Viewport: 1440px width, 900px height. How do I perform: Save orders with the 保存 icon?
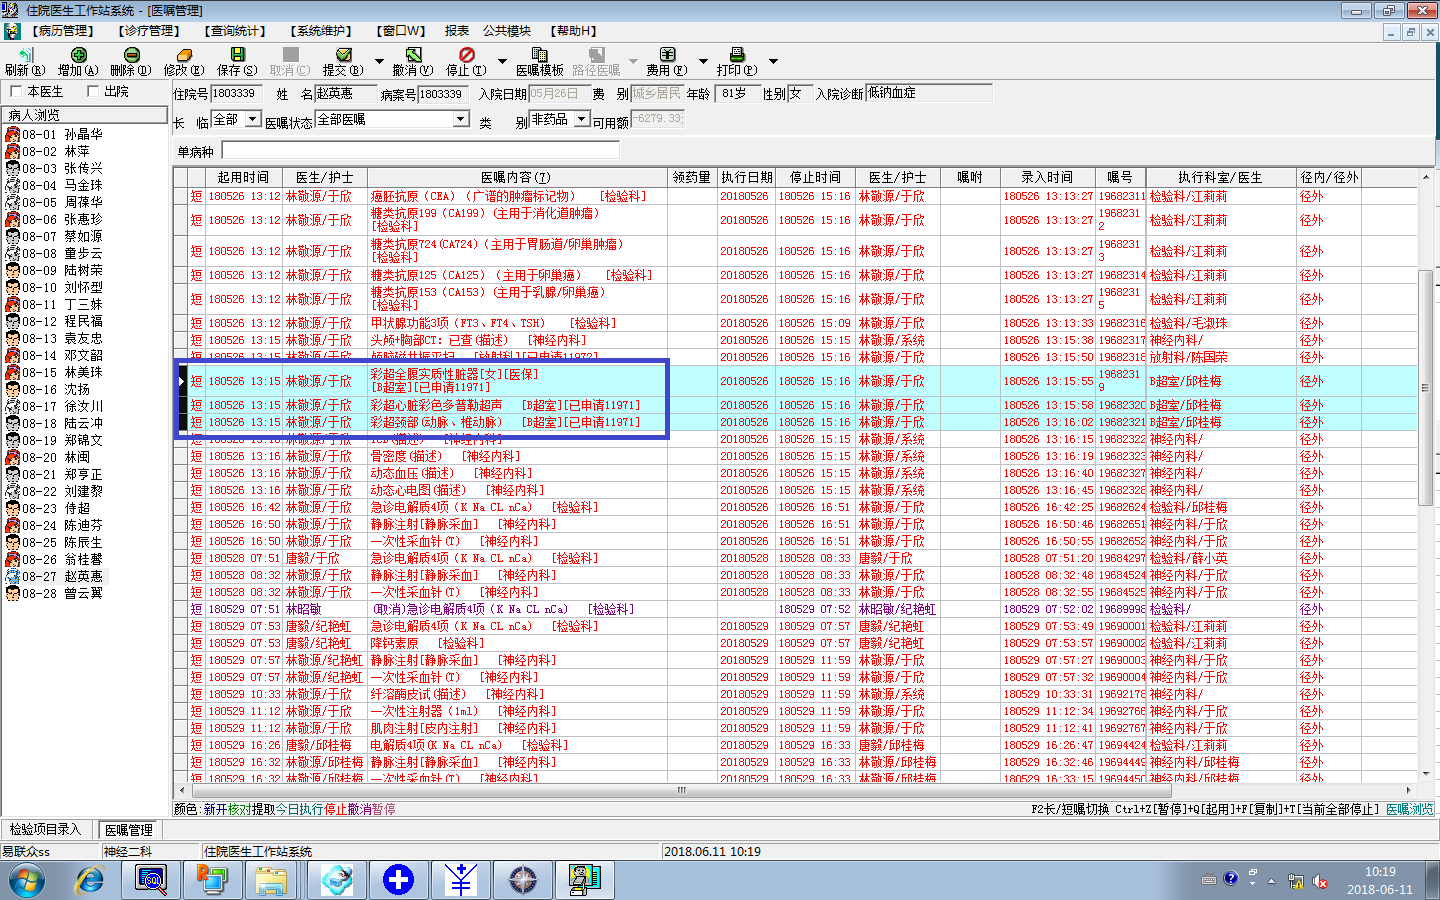click(x=237, y=54)
